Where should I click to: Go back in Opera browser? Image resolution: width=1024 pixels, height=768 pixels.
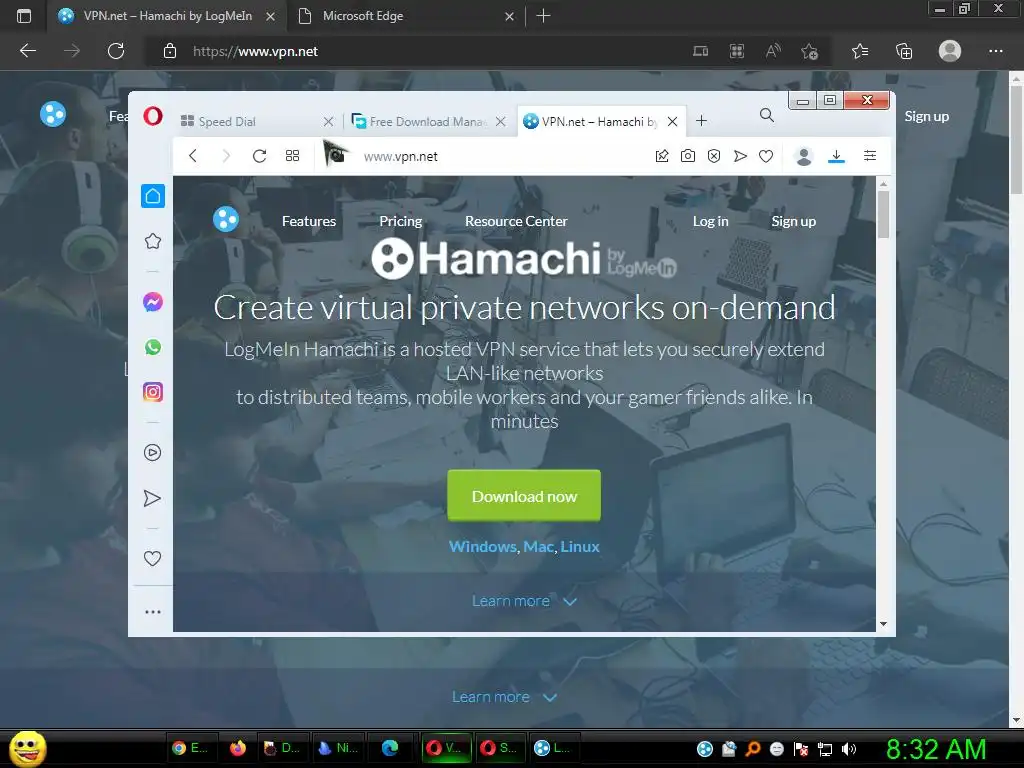193,155
